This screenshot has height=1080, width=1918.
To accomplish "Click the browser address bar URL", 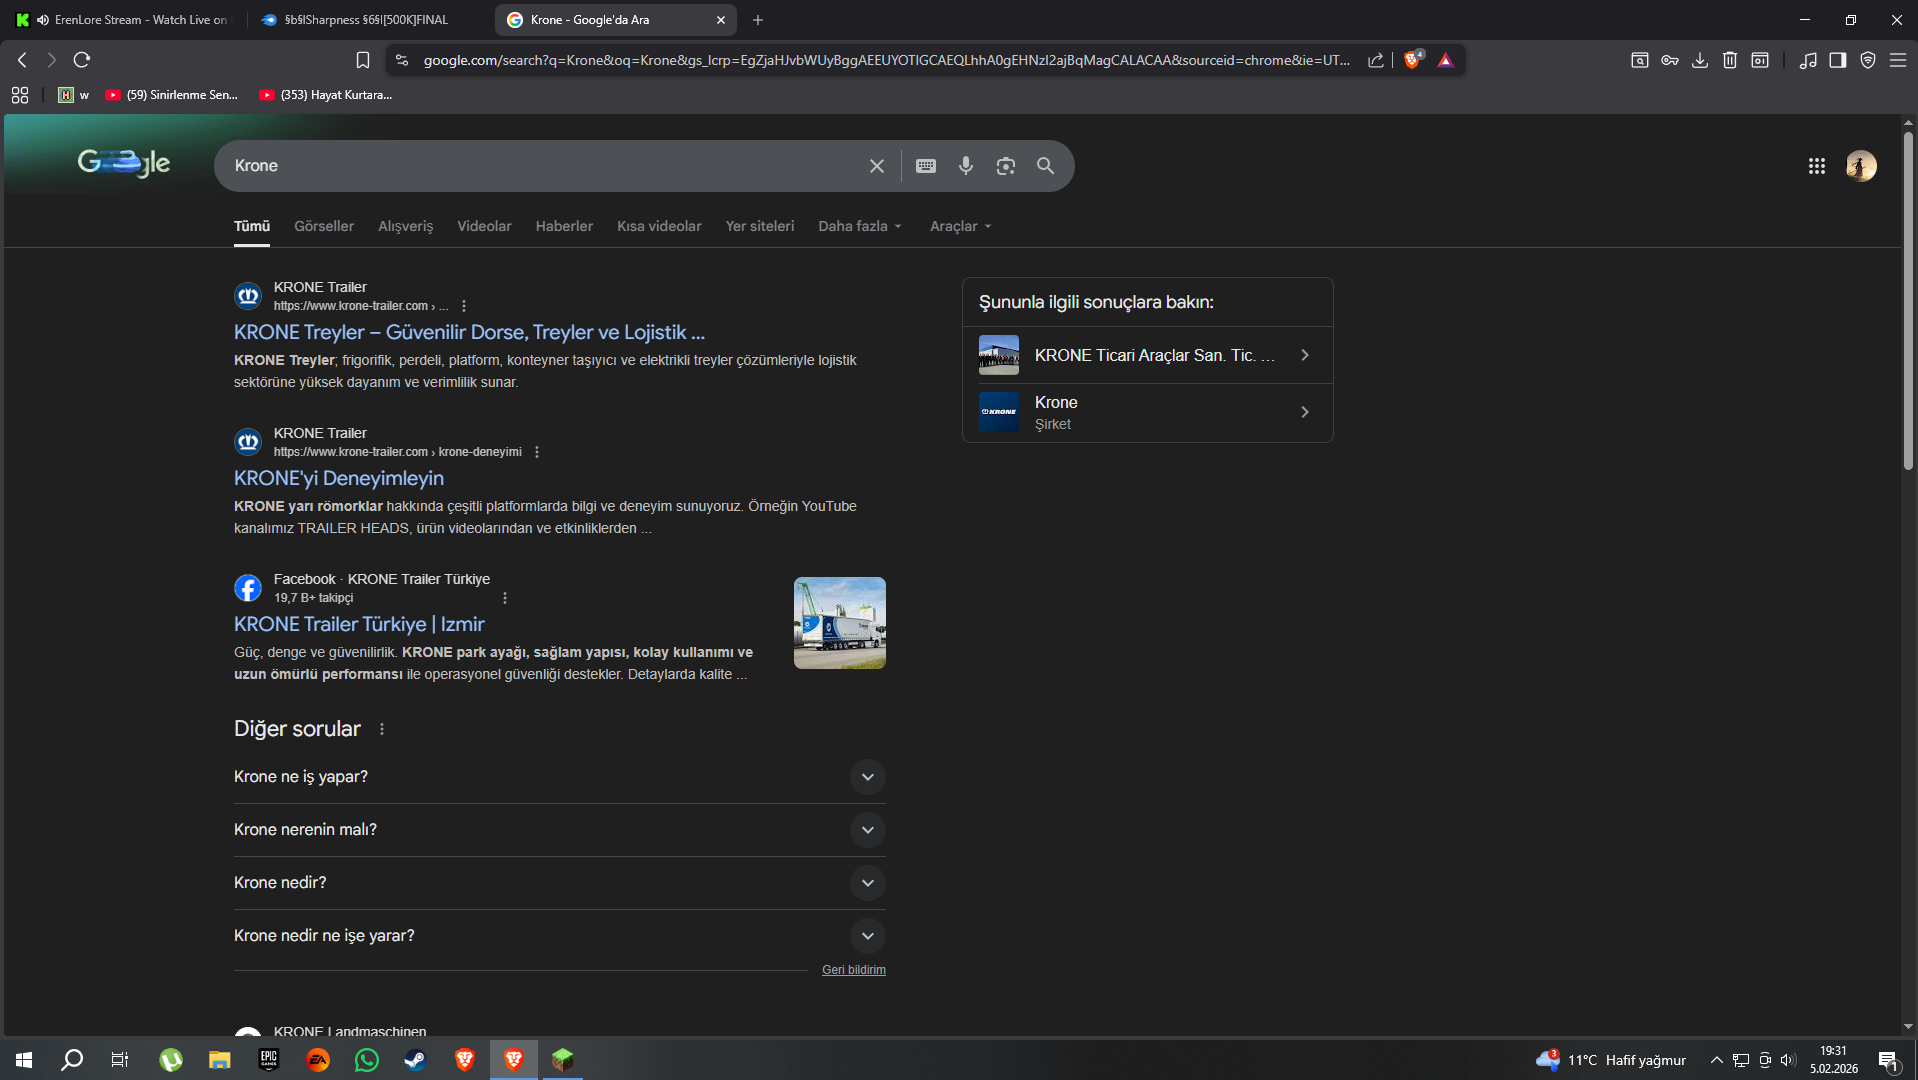I will (886, 60).
